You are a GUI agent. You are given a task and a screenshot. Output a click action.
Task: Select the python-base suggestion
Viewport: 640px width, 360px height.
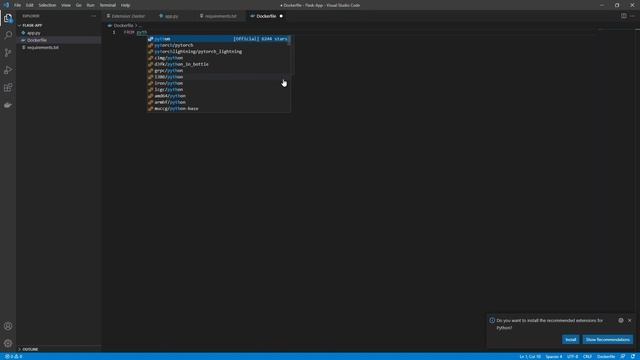(x=218, y=109)
